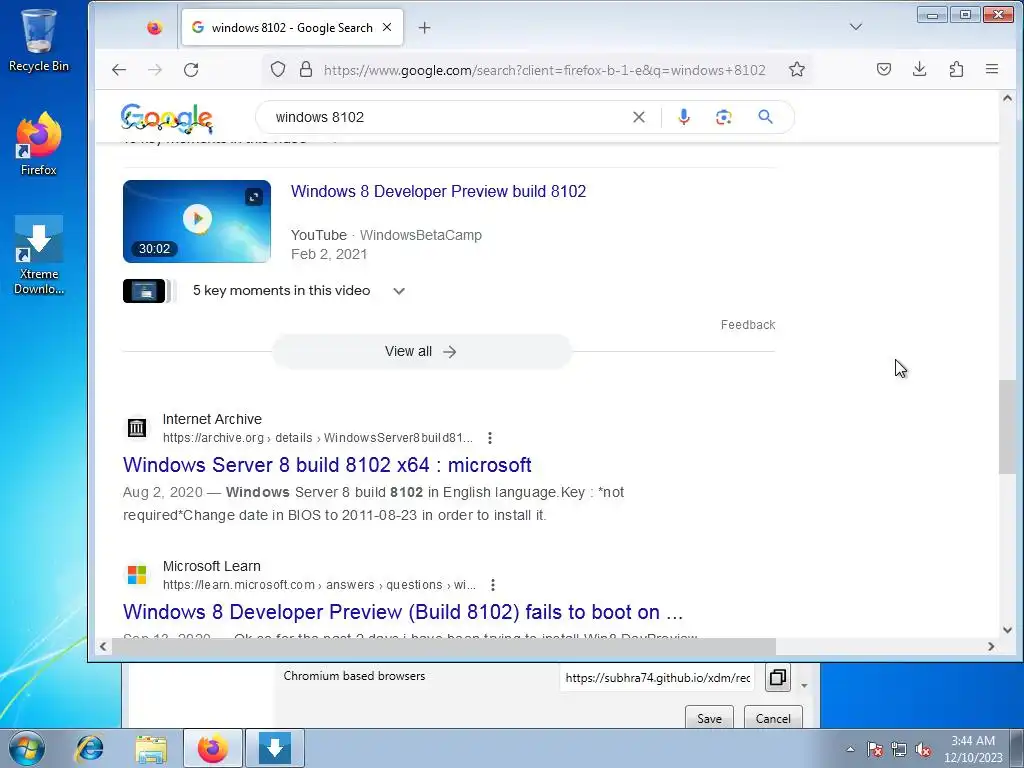This screenshot has height=768, width=1024.
Task: Open Google Lens search by image icon
Action: click(x=723, y=117)
